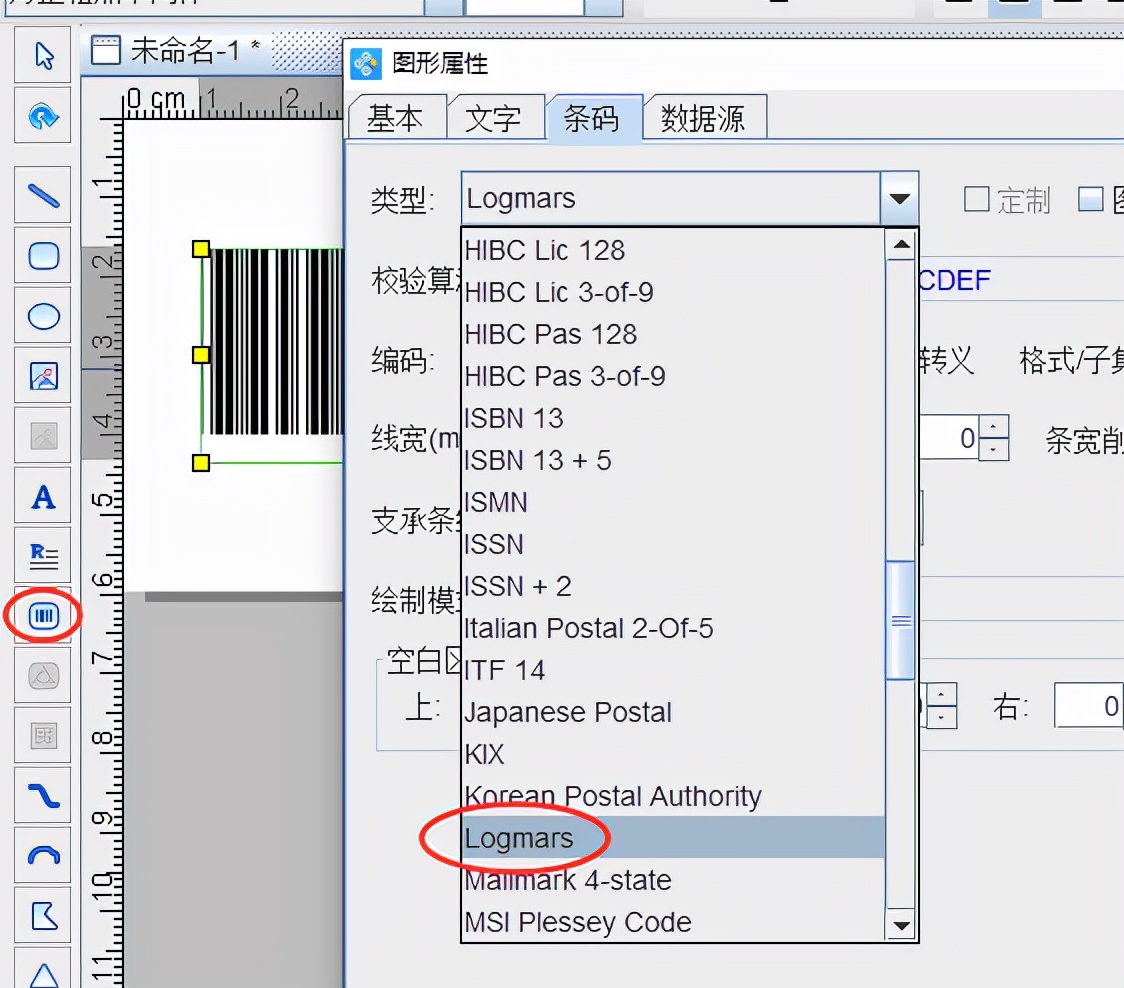
Task: Increase the spinner left of 右
Action: point(942,695)
